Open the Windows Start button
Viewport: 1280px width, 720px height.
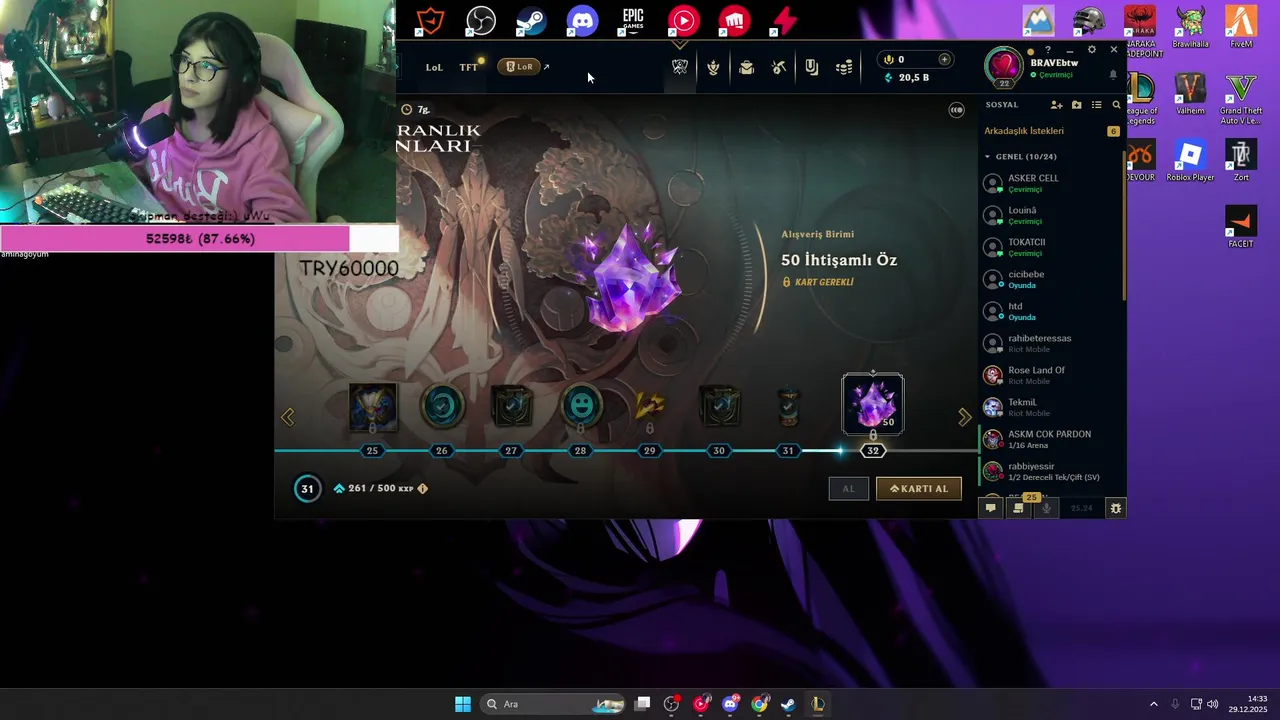[463, 704]
